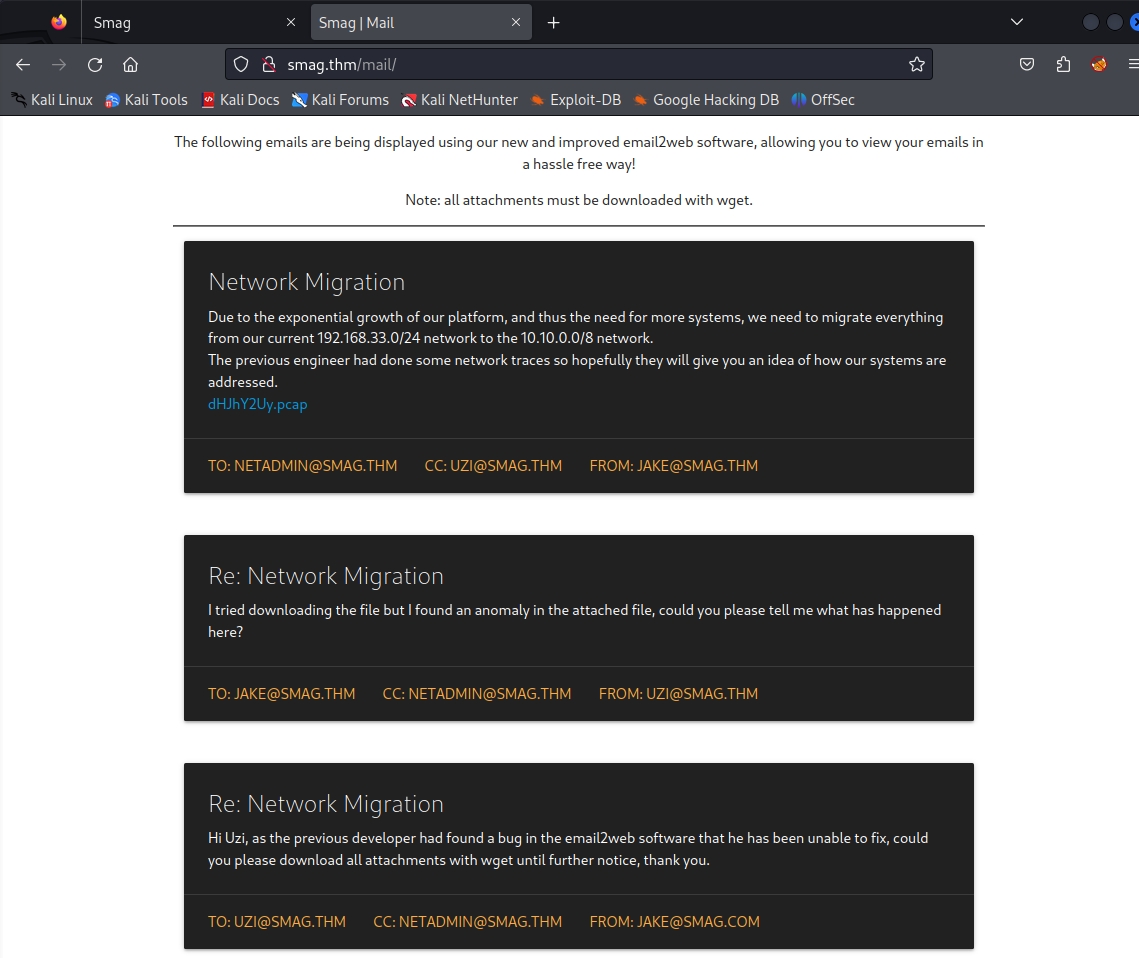1139x958 pixels.
Task: Open the Kali Tools bookmark
Action: point(146,100)
